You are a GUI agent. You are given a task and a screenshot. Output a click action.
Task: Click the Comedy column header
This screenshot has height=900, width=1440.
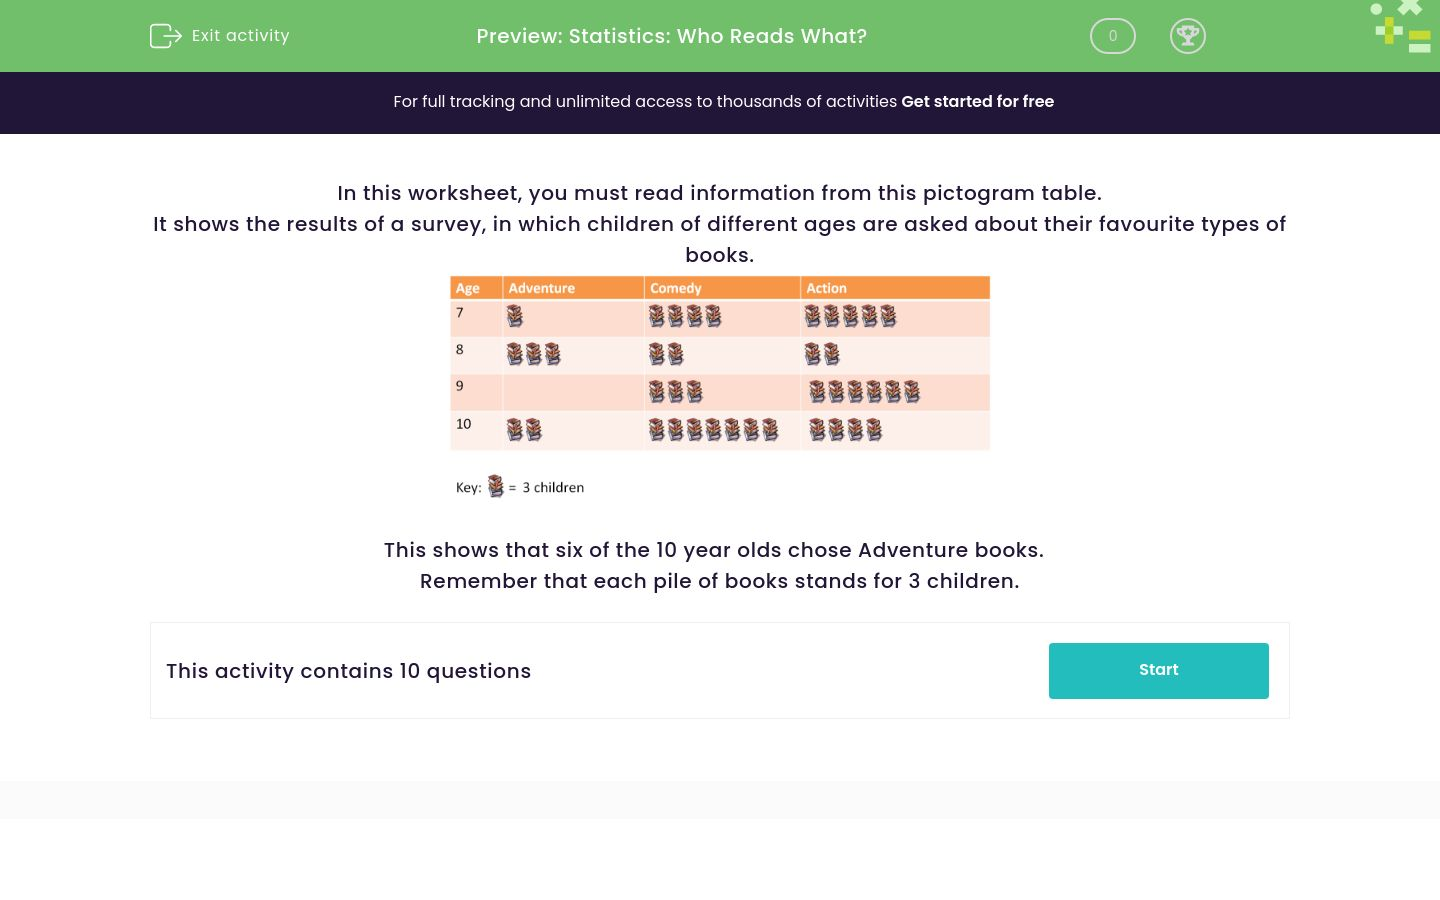675,288
